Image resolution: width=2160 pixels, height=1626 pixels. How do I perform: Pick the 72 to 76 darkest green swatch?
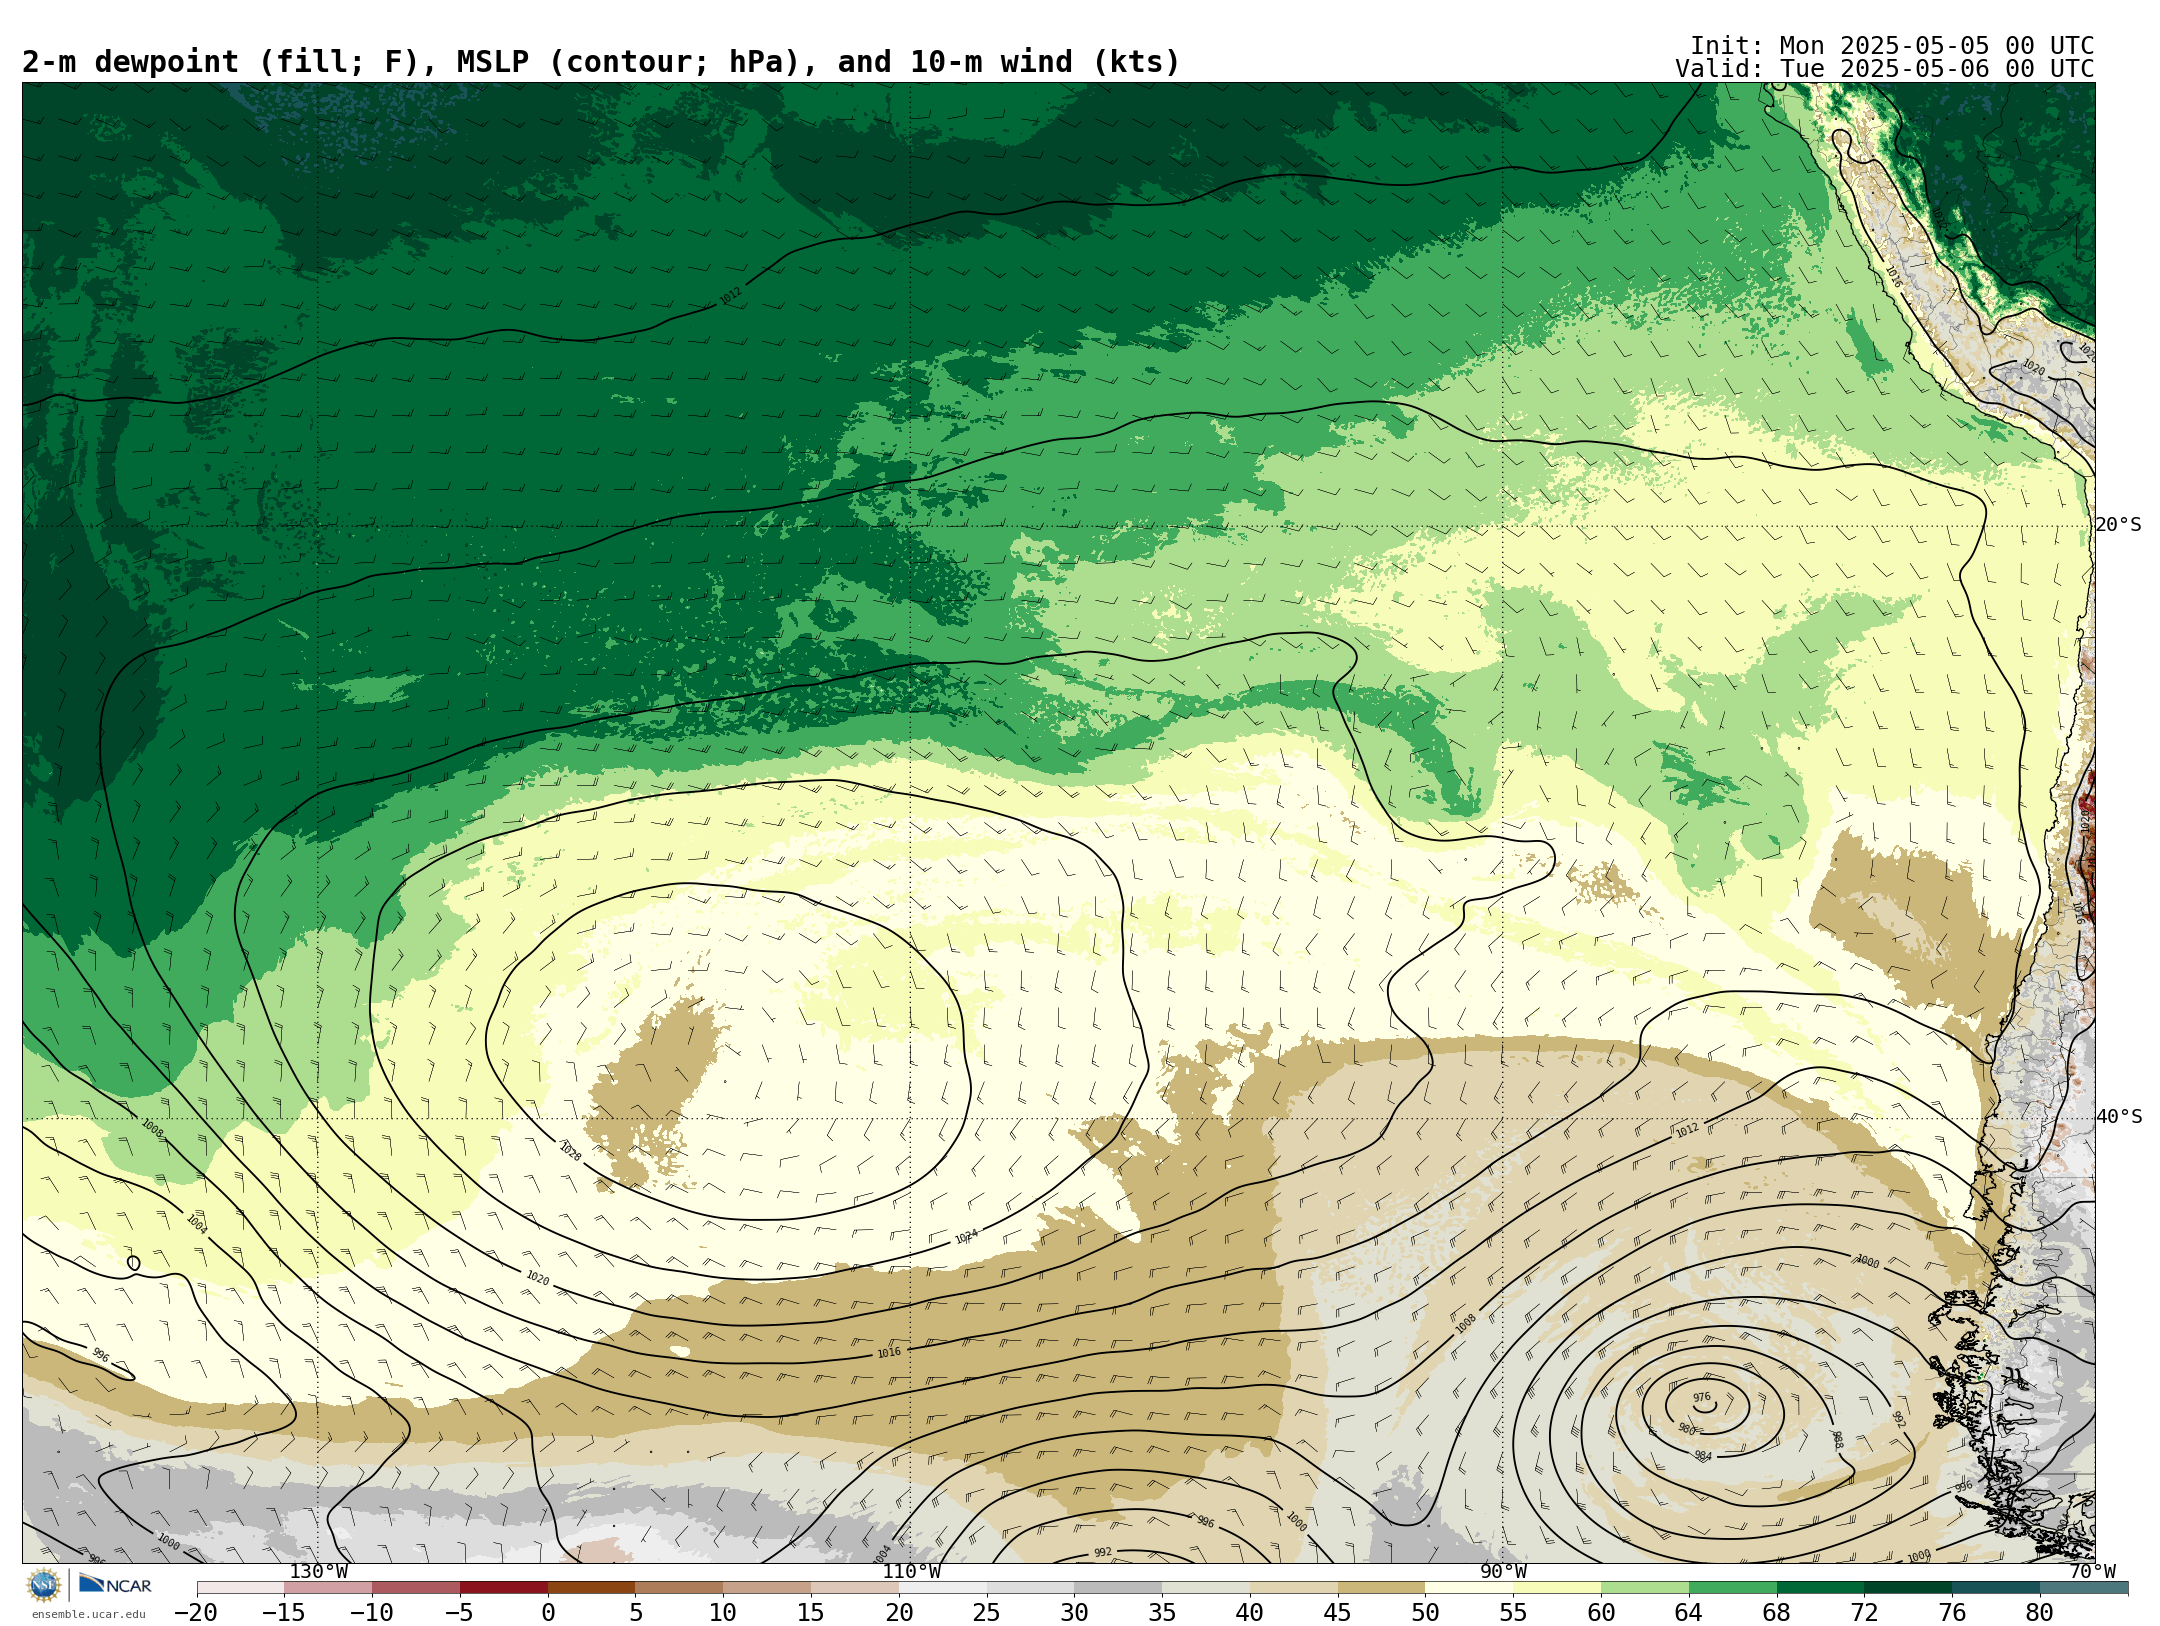click(x=1909, y=1588)
